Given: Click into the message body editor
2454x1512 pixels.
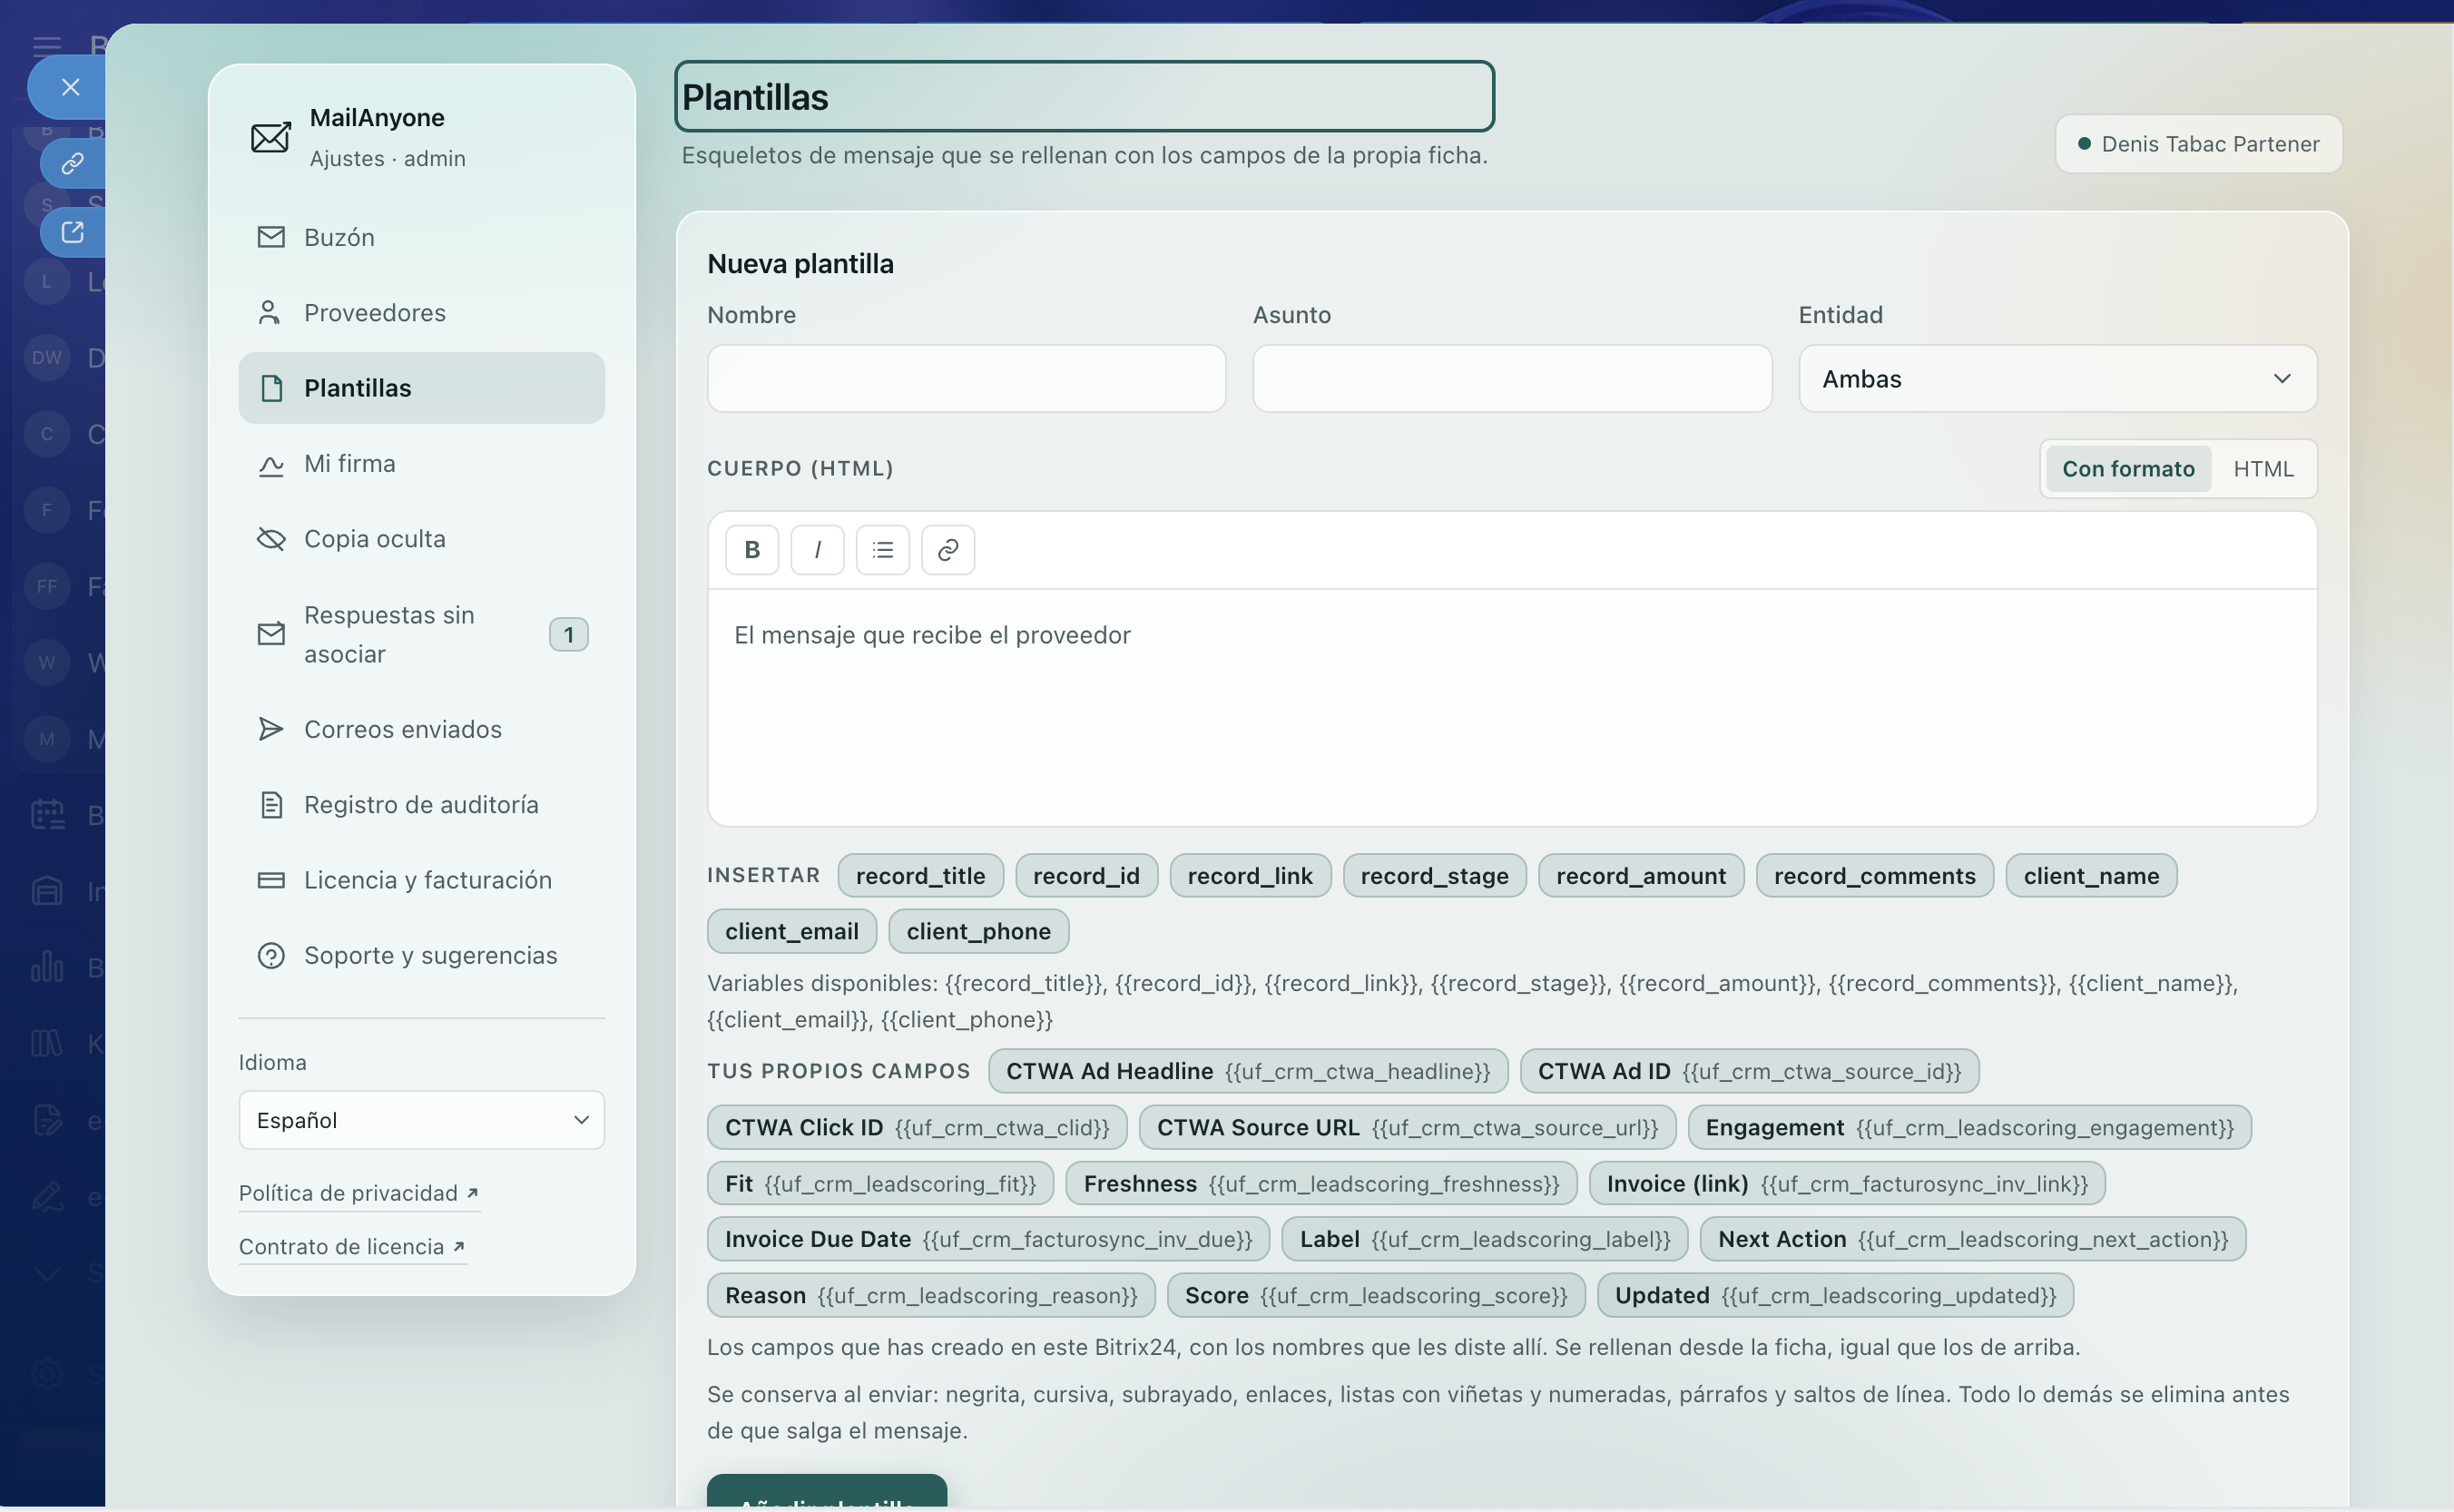Looking at the screenshot, I should 1511,707.
